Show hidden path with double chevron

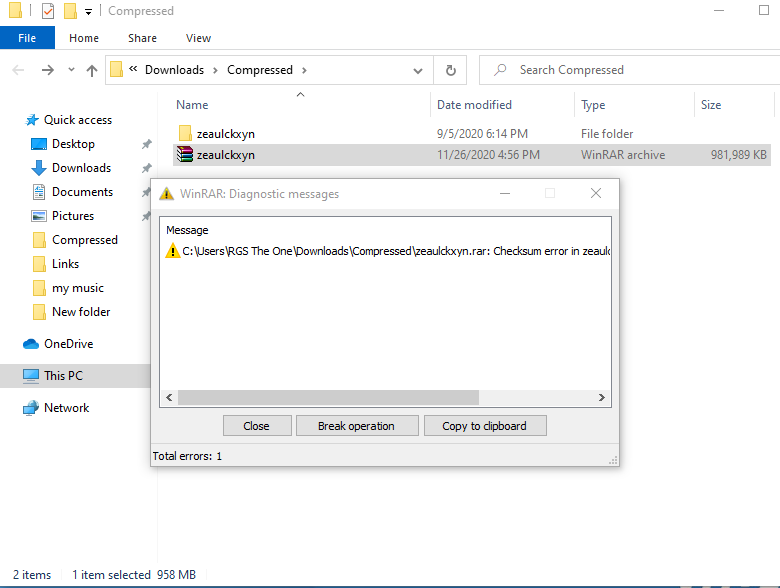[x=133, y=69]
